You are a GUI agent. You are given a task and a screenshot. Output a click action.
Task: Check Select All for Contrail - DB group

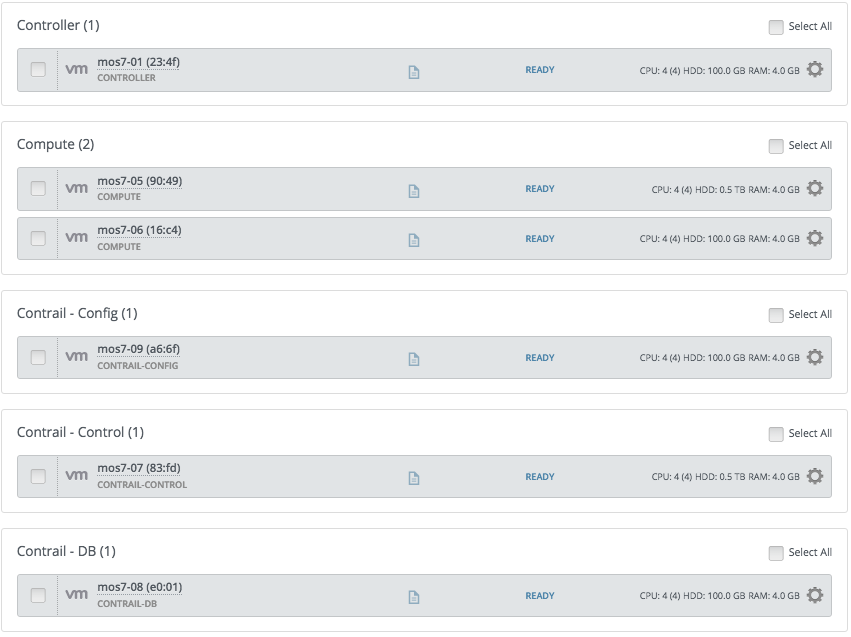click(x=776, y=553)
